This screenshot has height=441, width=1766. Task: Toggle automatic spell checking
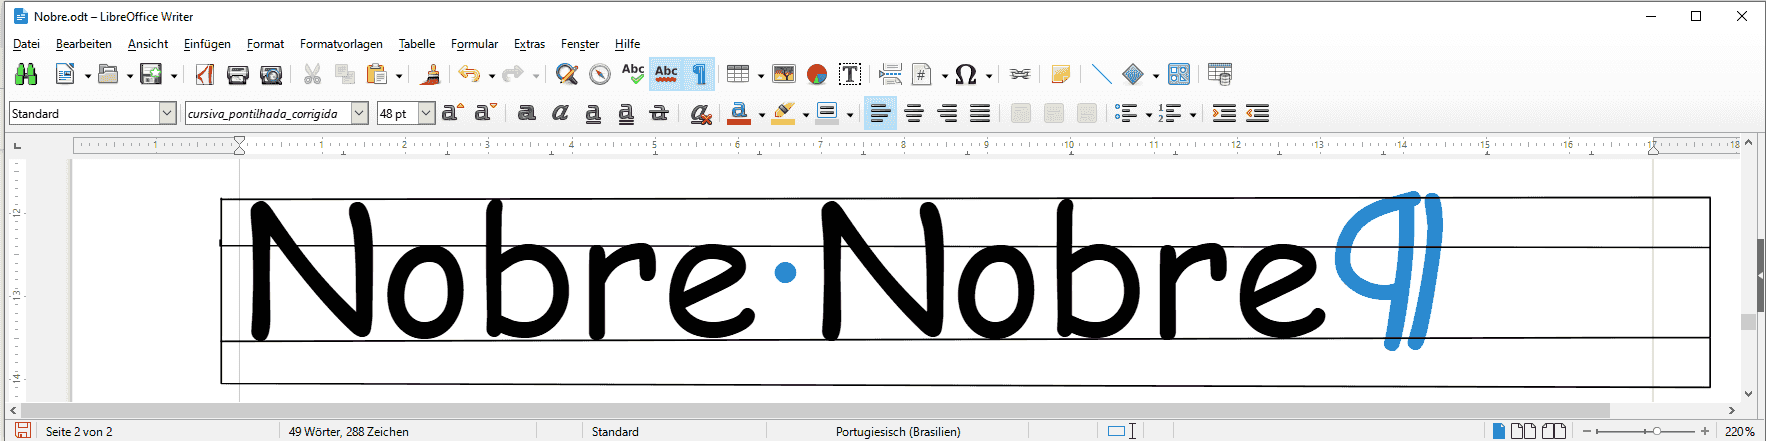click(666, 74)
